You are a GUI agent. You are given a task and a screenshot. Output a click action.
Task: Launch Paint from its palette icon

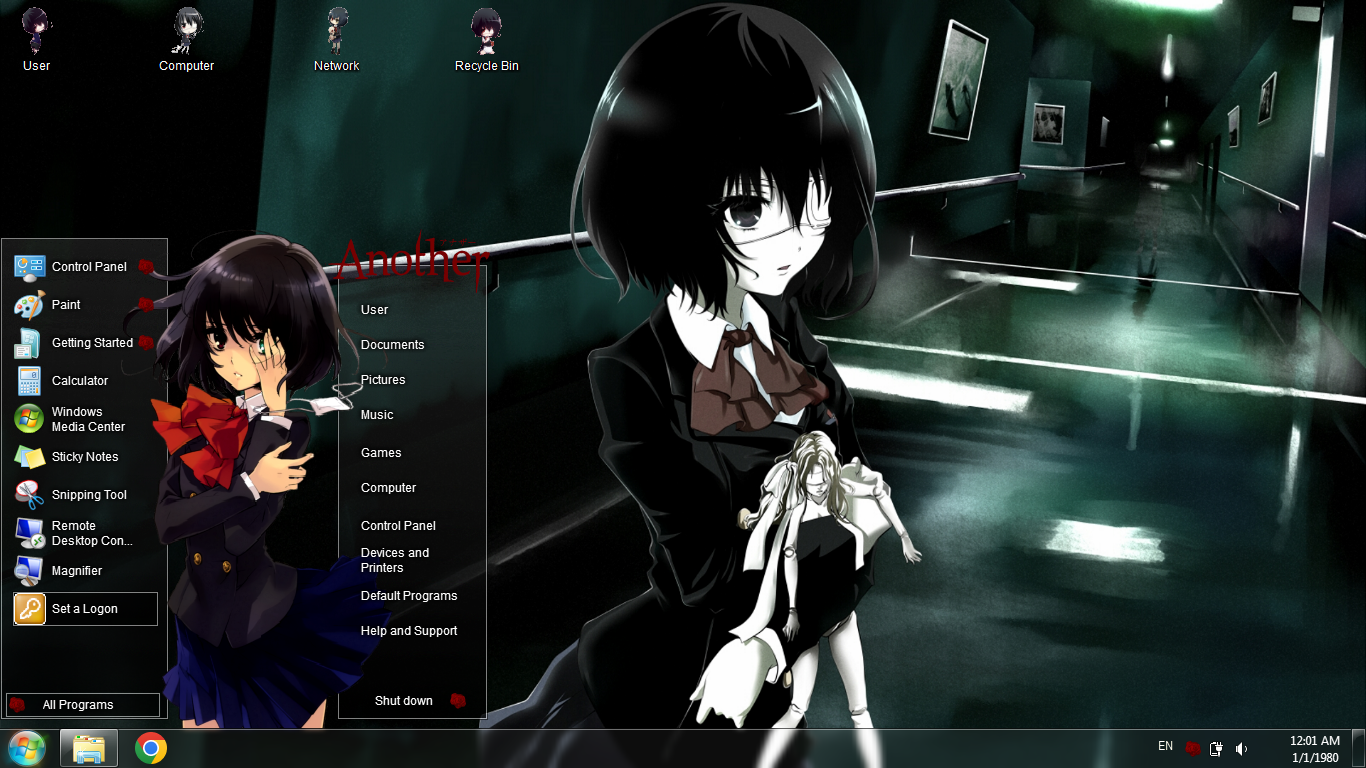(x=29, y=305)
